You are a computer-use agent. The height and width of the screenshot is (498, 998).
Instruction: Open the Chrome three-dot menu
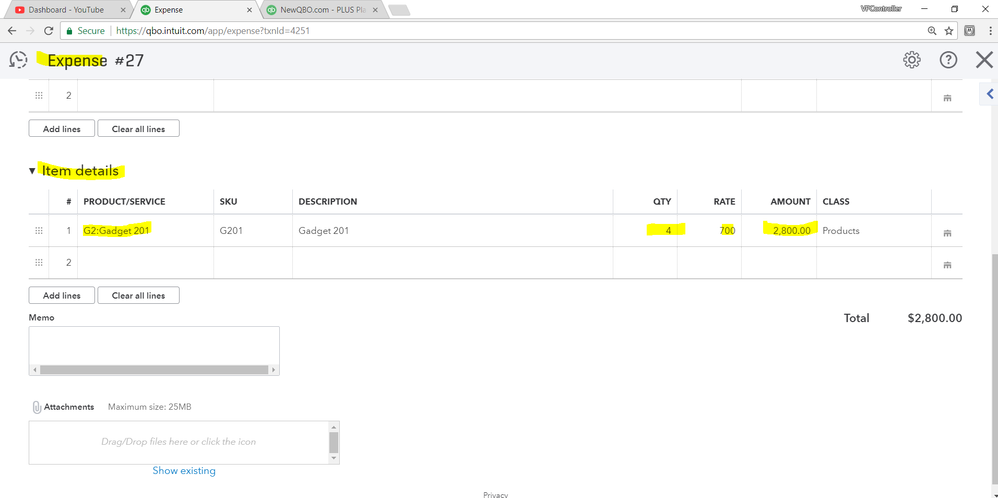click(990, 31)
